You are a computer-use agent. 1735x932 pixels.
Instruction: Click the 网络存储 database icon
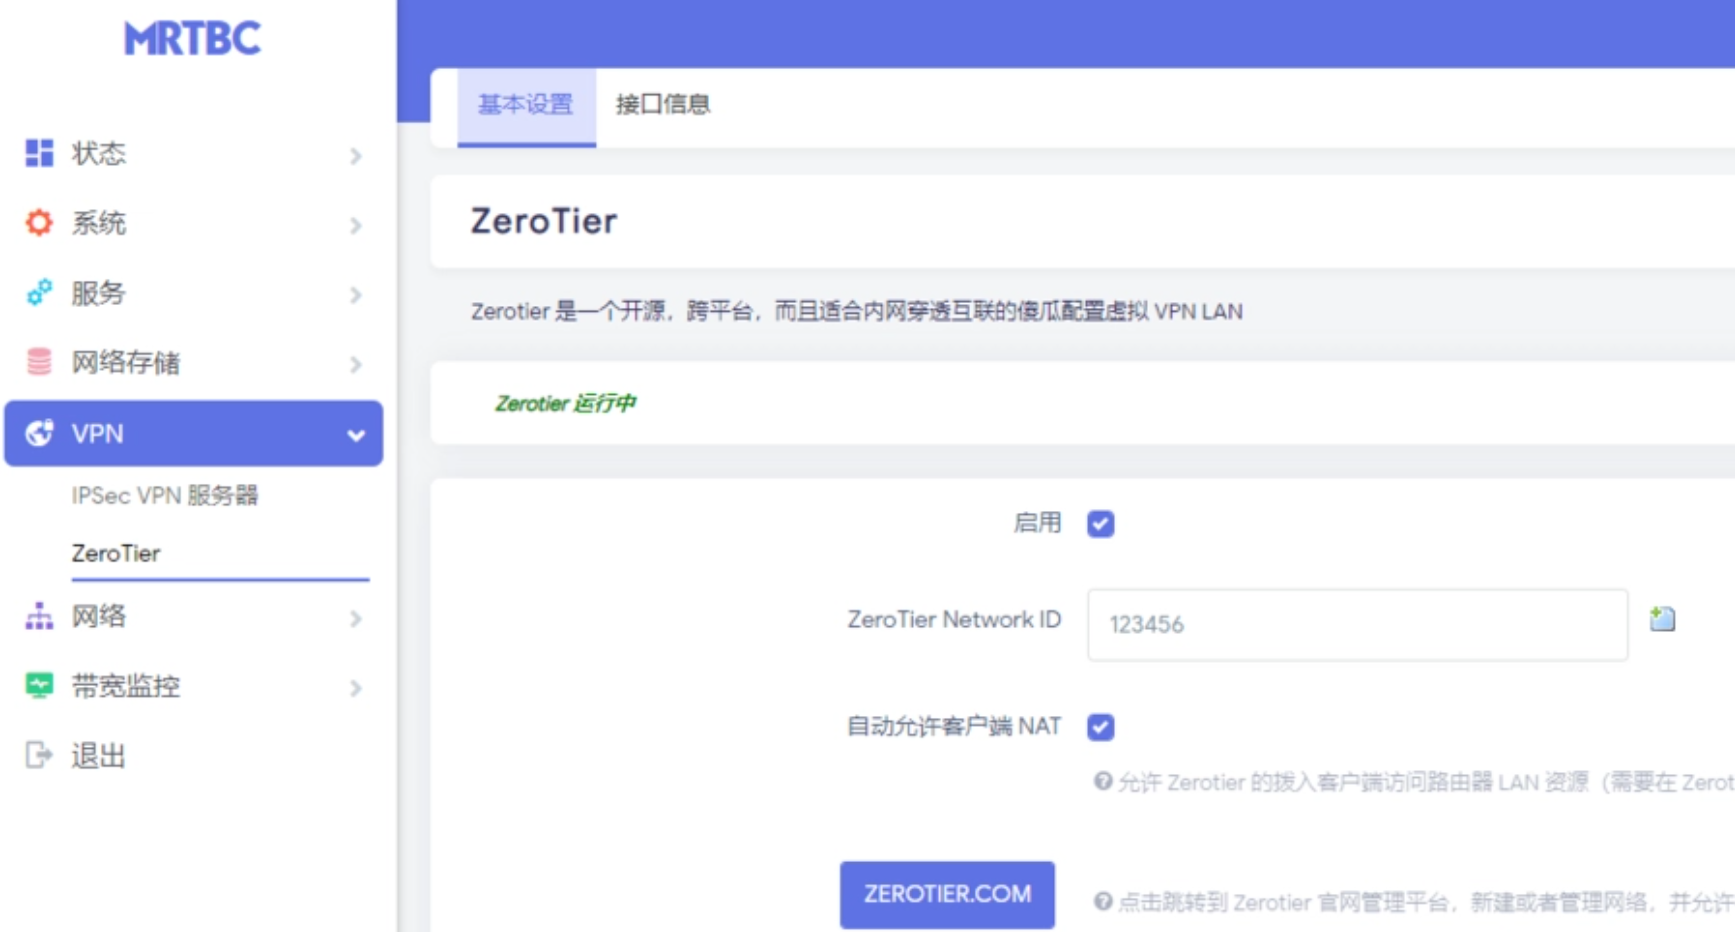pyautogui.click(x=39, y=362)
